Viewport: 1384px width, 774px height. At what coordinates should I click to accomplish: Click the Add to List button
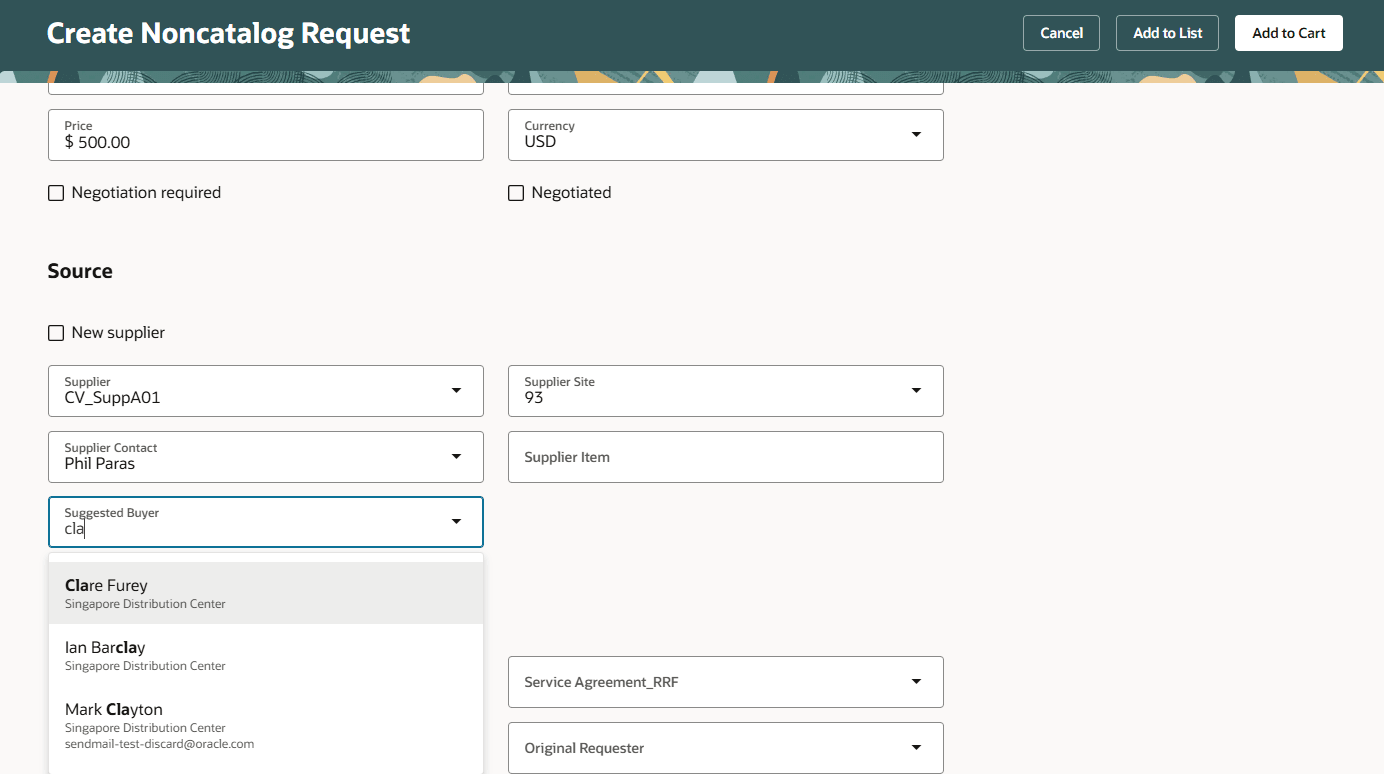pyautogui.click(x=1167, y=32)
